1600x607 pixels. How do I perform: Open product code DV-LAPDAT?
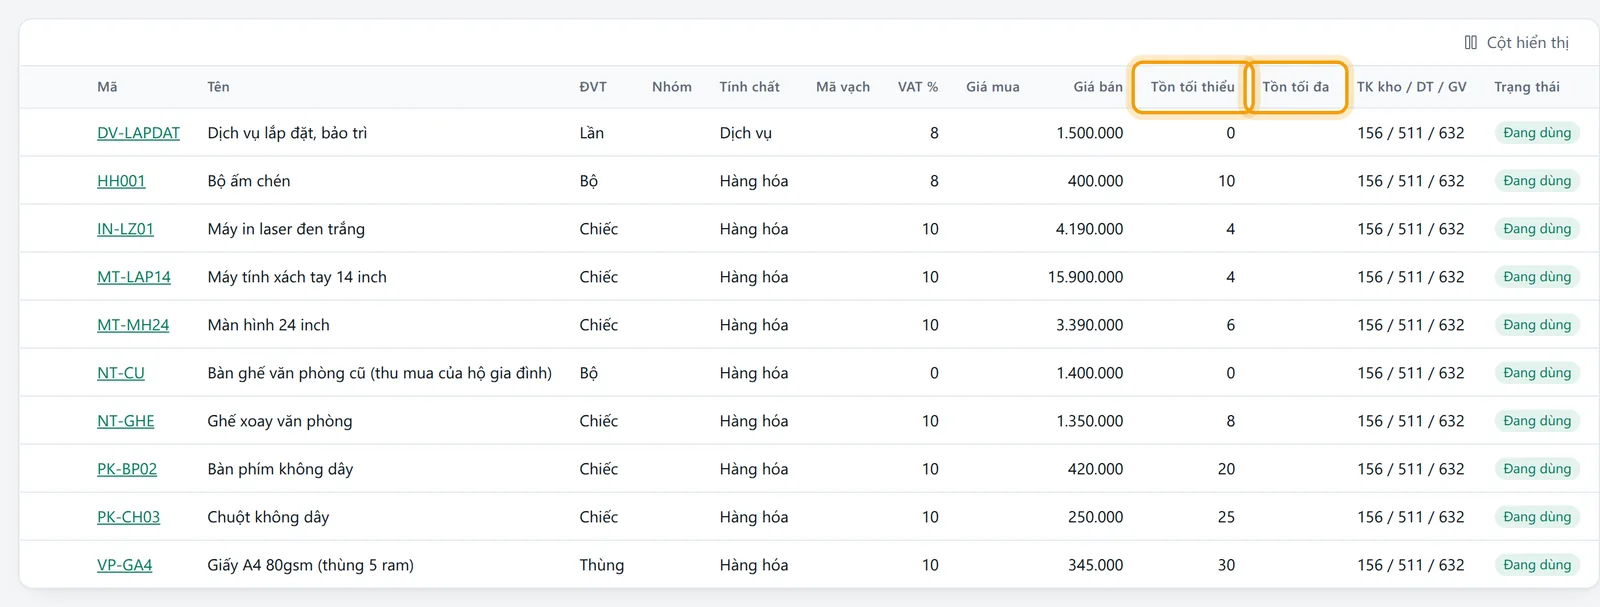pyautogui.click(x=138, y=133)
